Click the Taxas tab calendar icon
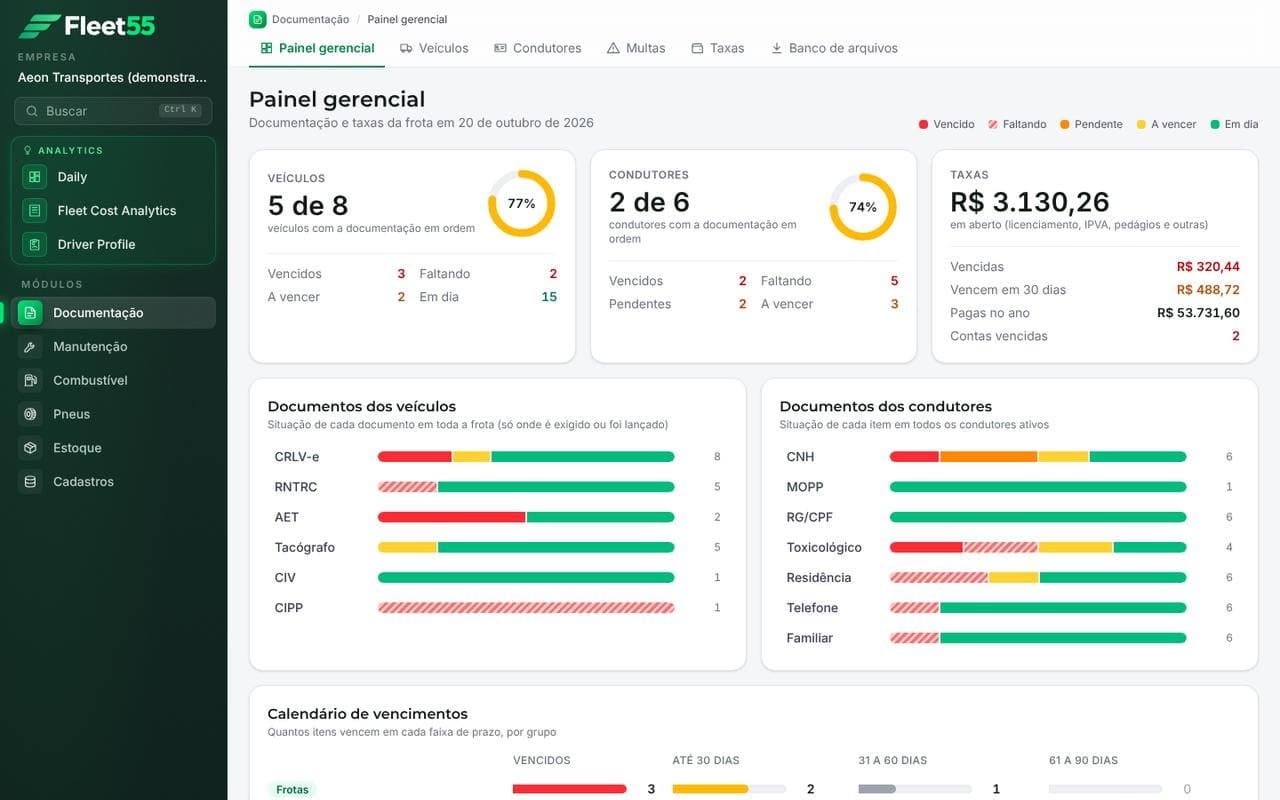 click(697, 48)
